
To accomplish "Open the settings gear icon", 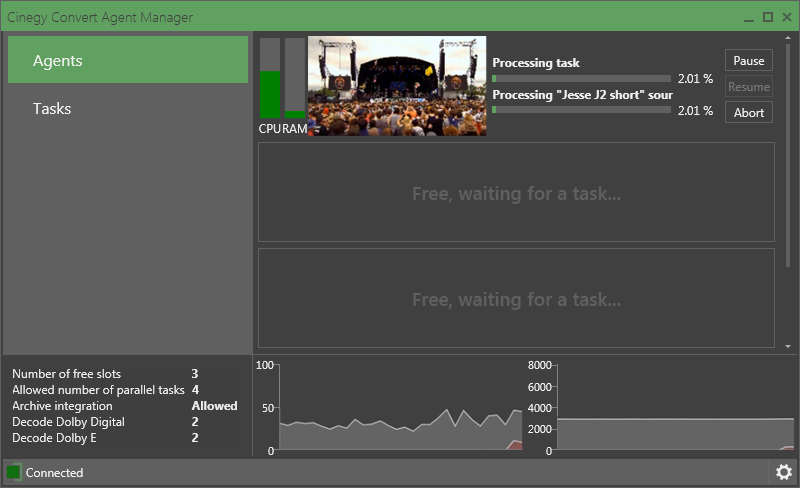I will click(x=784, y=472).
